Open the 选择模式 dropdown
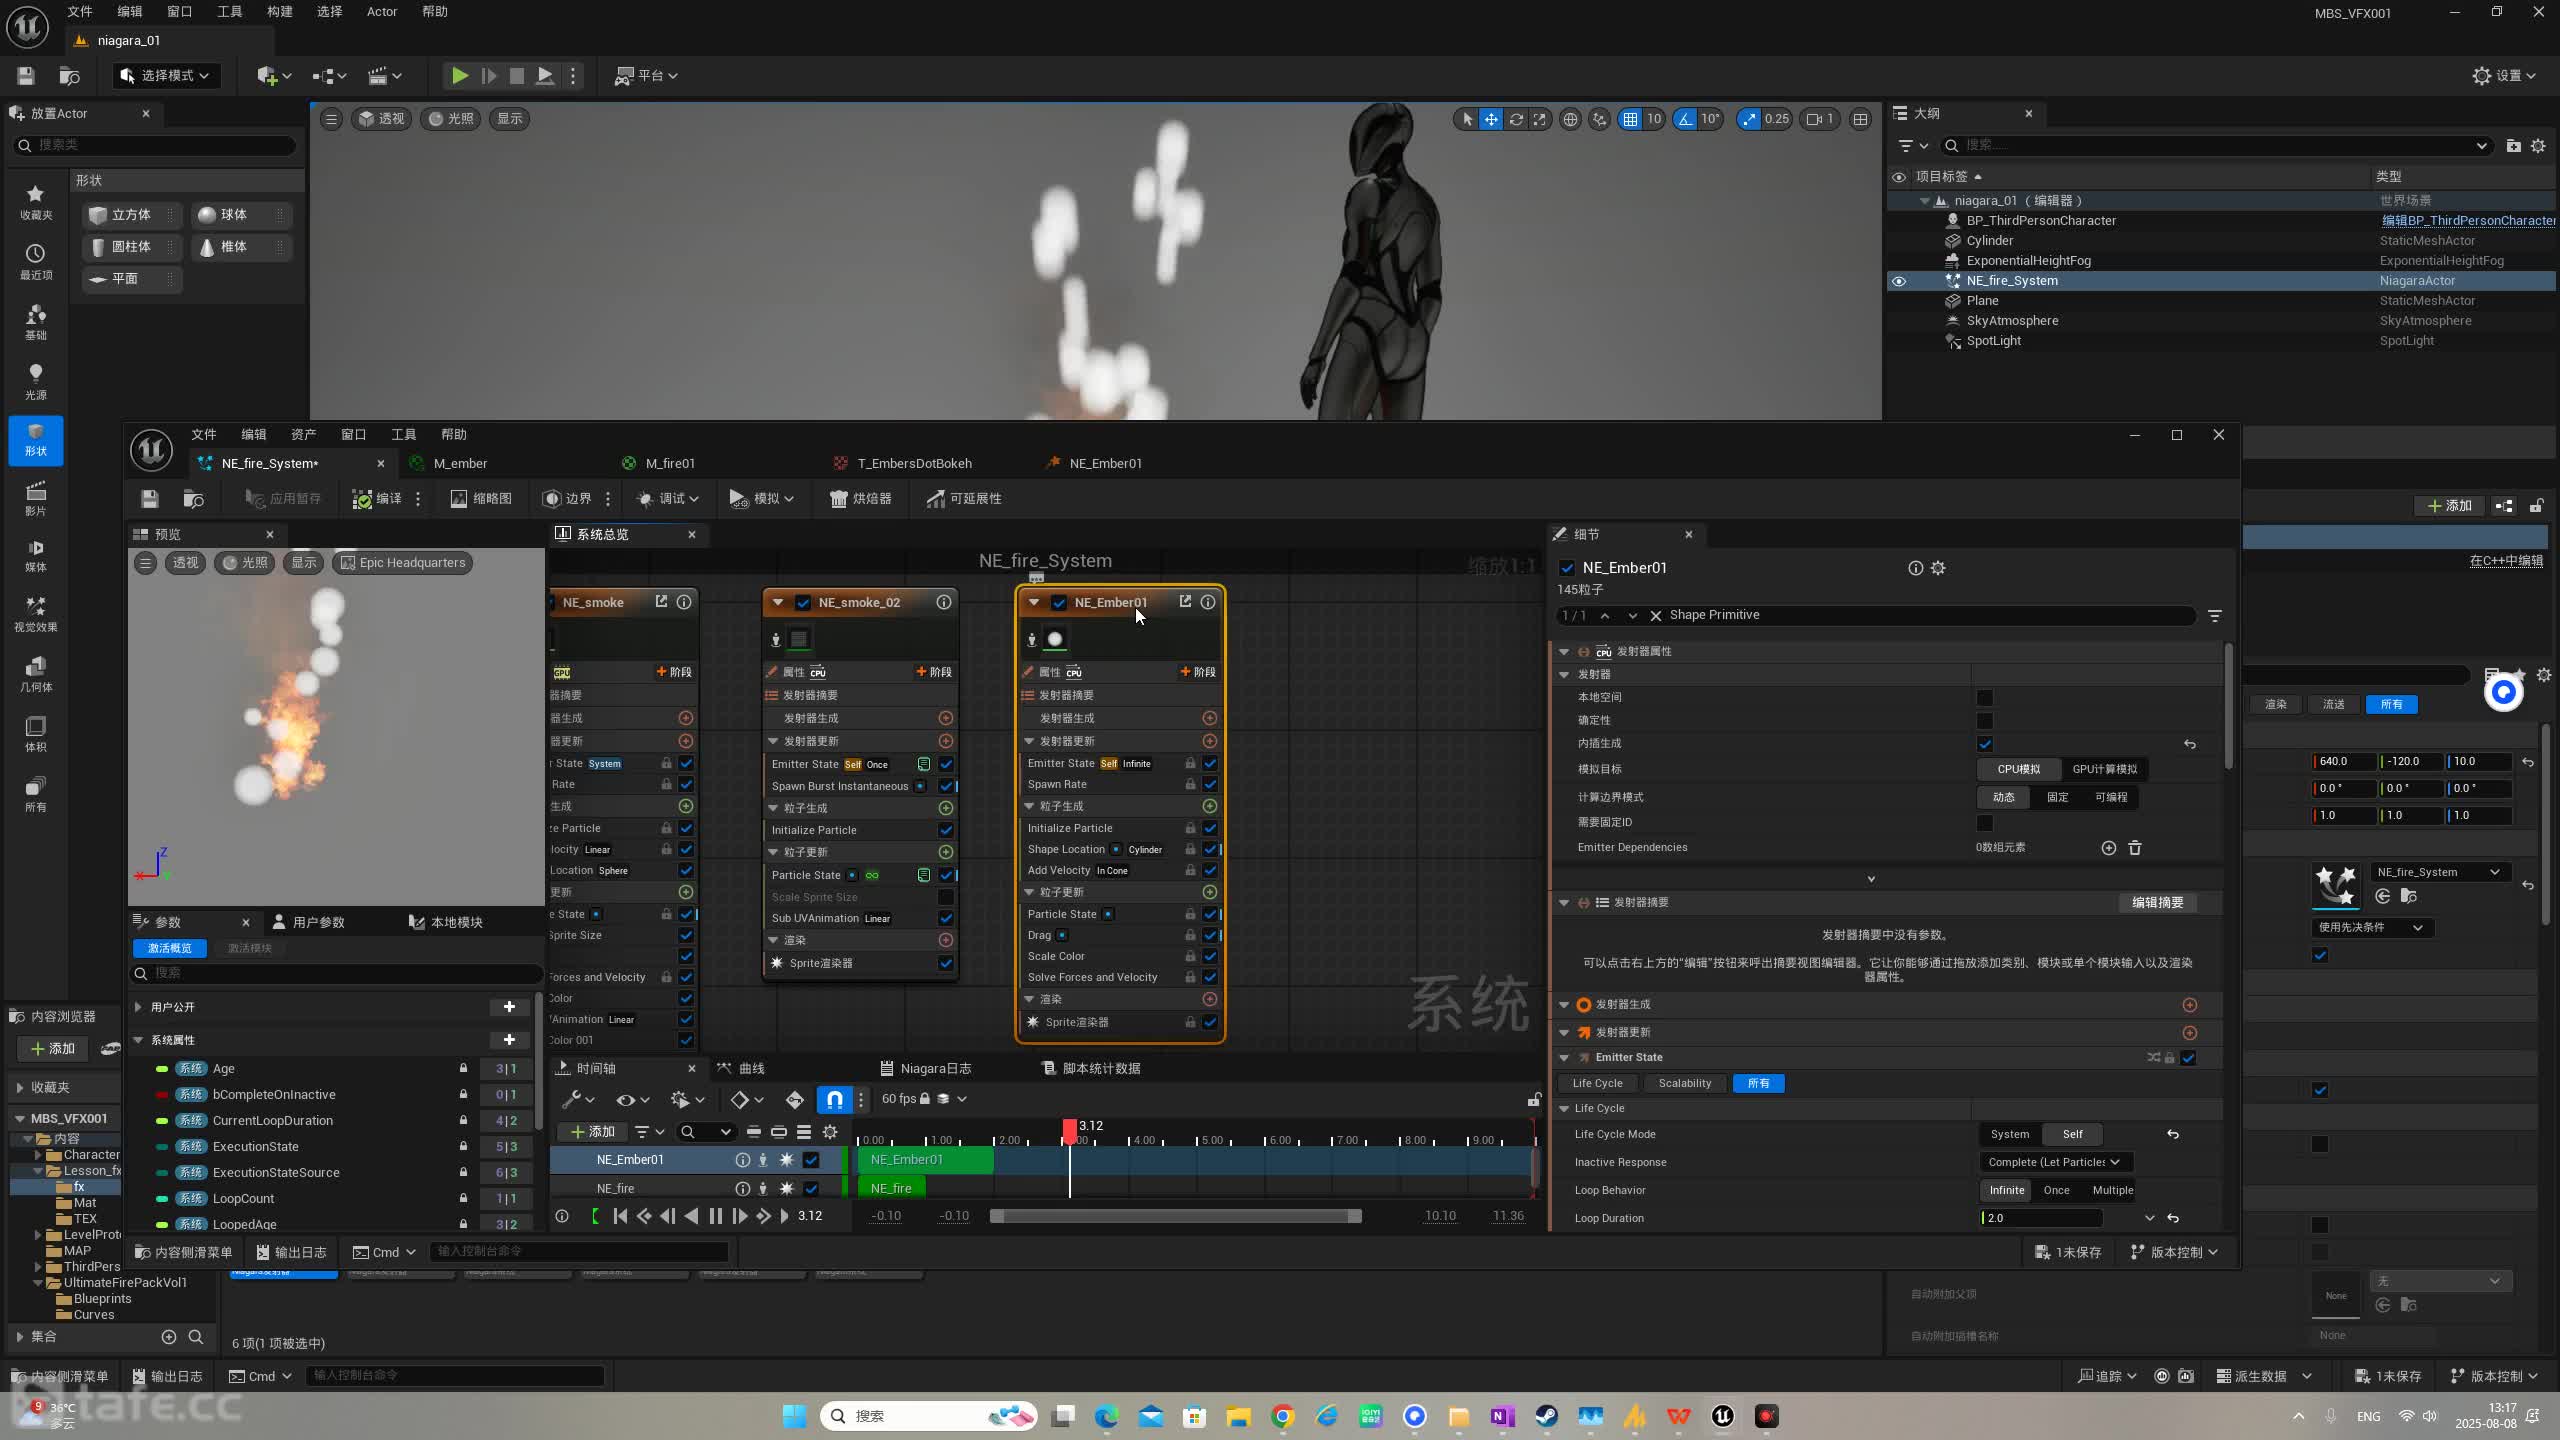The height and width of the screenshot is (1440, 2560). 165,76
